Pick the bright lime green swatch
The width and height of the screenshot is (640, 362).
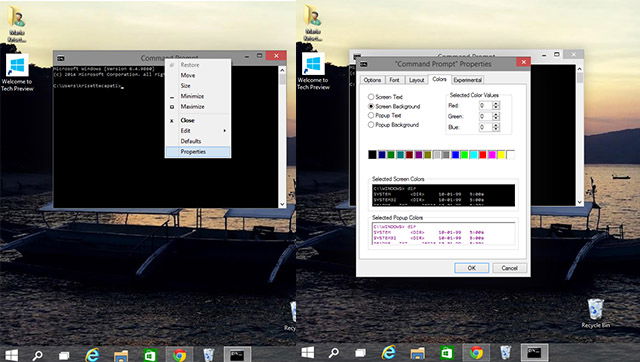click(464, 155)
